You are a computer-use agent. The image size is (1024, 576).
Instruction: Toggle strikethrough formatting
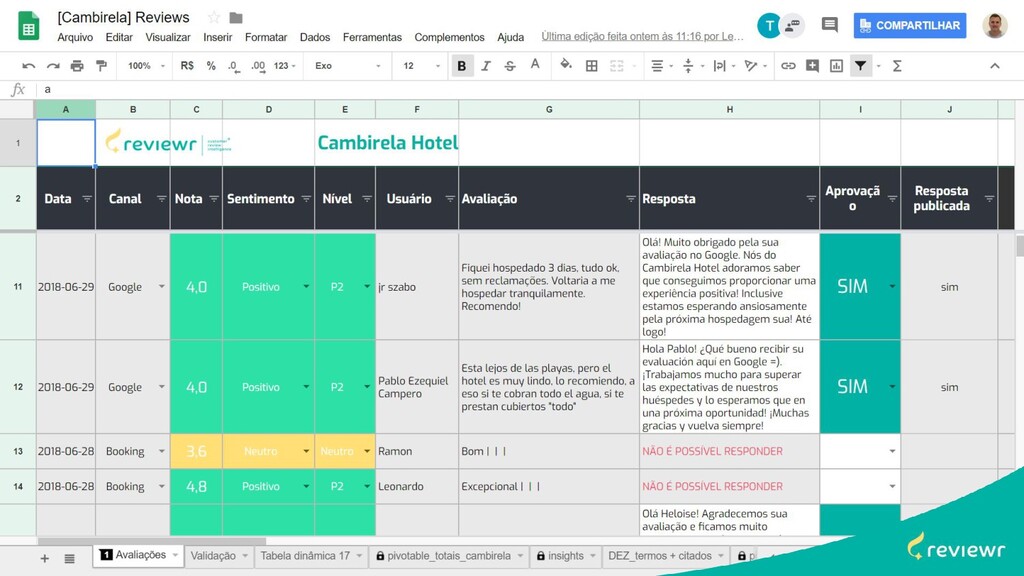[x=510, y=66]
